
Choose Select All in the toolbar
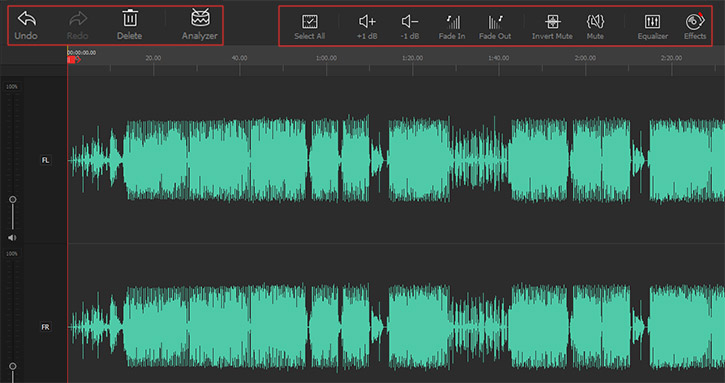tap(309, 27)
